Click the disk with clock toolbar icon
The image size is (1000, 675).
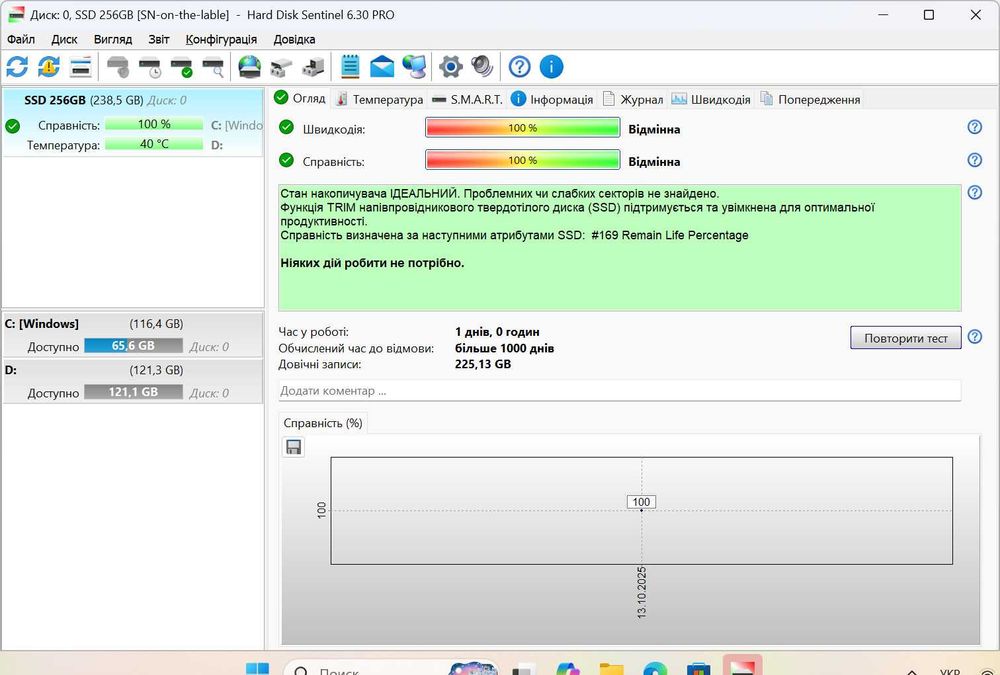click(x=150, y=67)
